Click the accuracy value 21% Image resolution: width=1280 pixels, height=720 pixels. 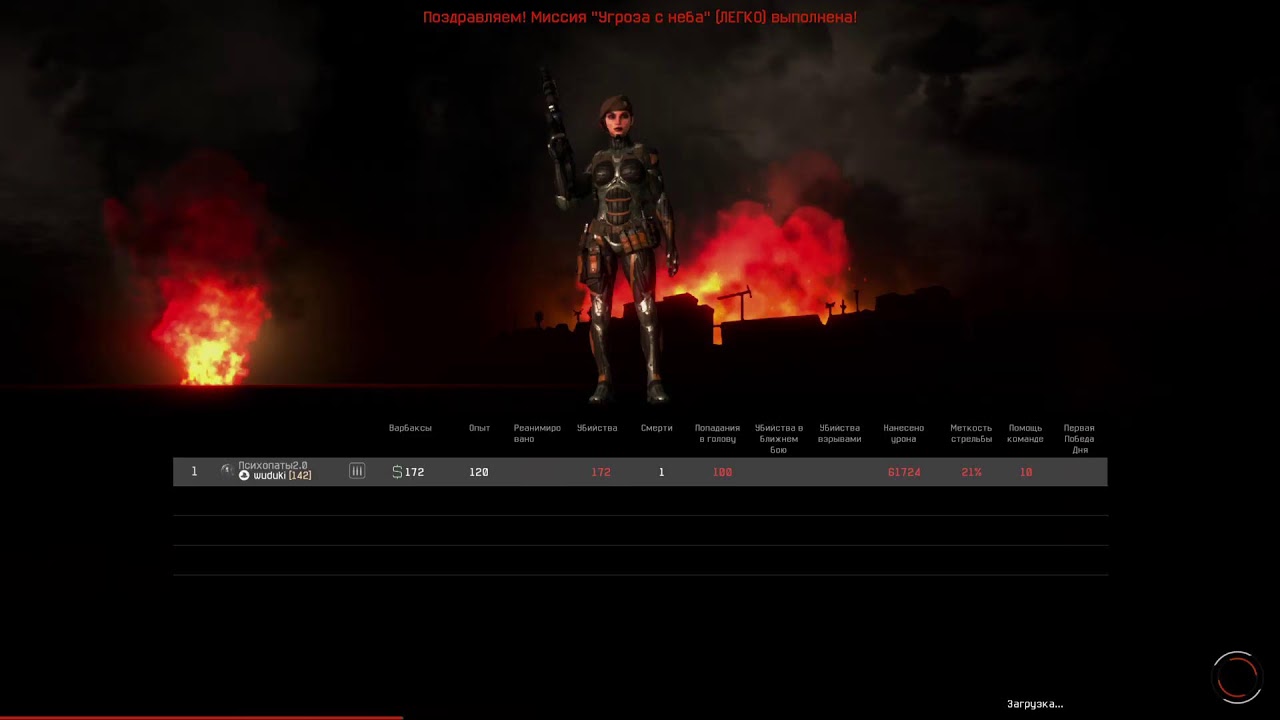pyautogui.click(x=971, y=472)
